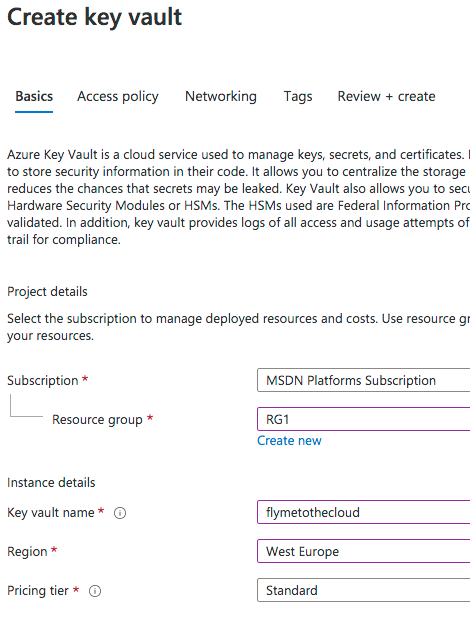Click the Region field label
Viewport: 470px width, 626px height.
(27, 552)
